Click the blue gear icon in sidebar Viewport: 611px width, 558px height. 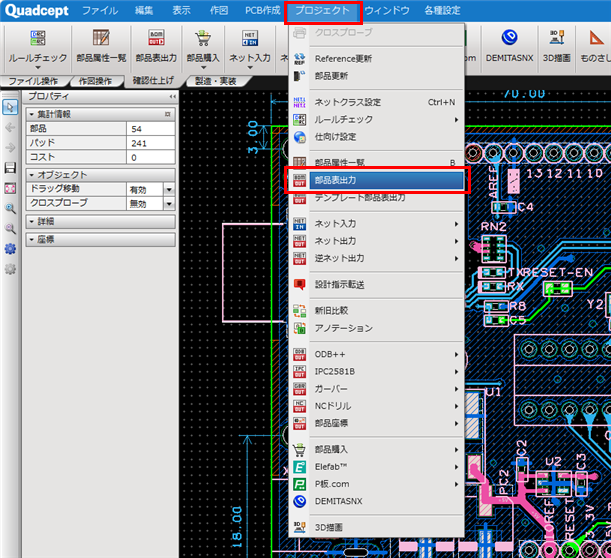pyautogui.click(x=10, y=249)
